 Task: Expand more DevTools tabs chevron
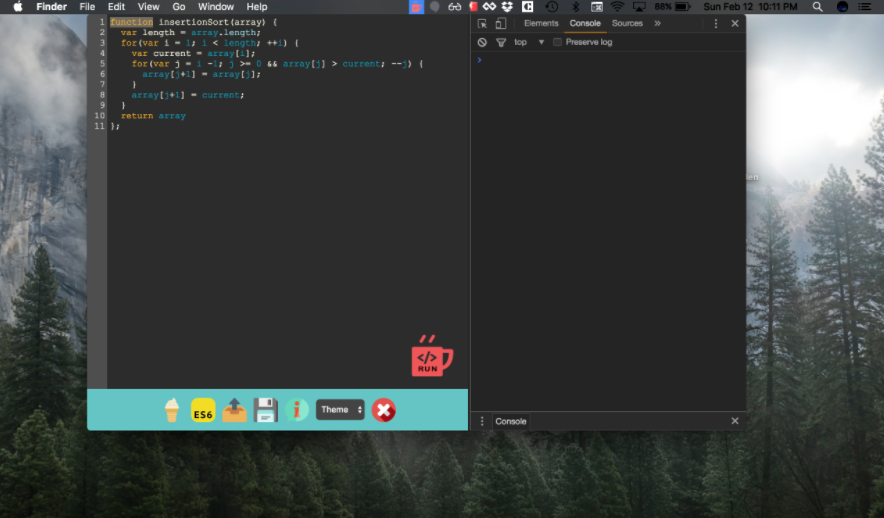(x=657, y=24)
